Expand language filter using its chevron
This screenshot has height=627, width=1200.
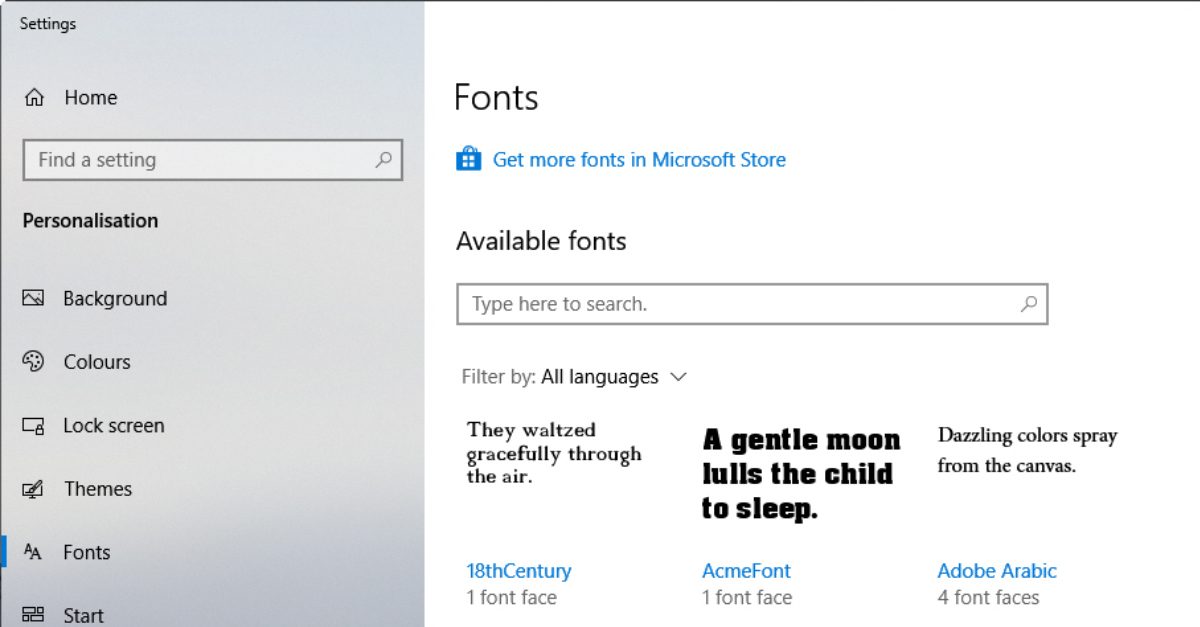pyautogui.click(x=678, y=377)
